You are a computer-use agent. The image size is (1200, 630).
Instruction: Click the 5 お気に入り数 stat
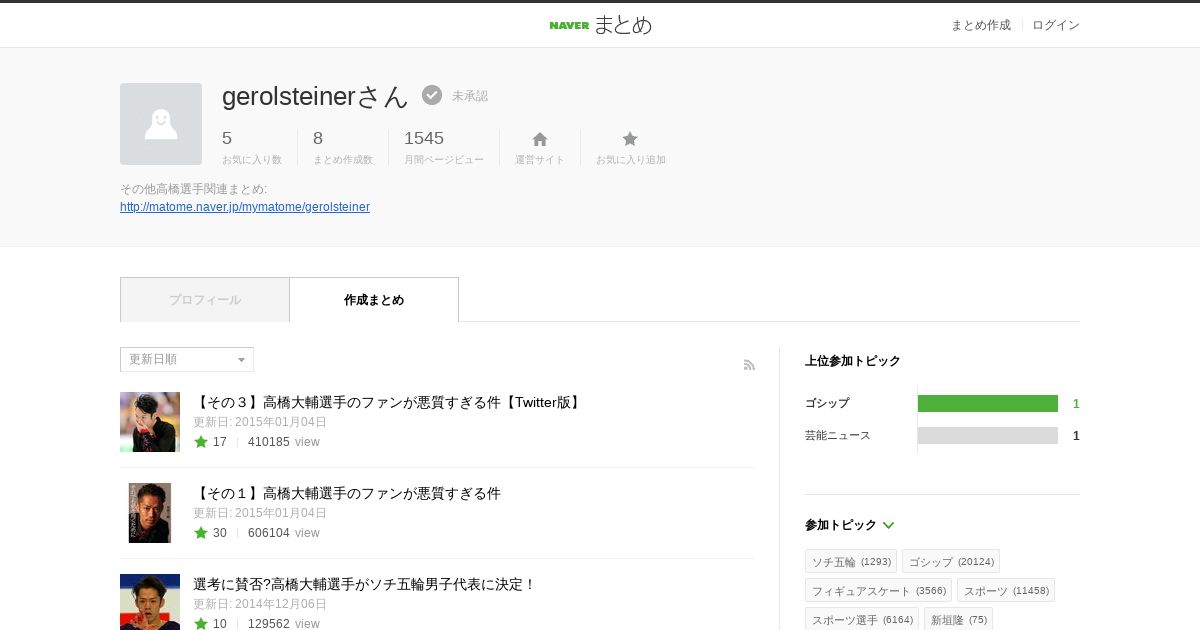click(252, 147)
